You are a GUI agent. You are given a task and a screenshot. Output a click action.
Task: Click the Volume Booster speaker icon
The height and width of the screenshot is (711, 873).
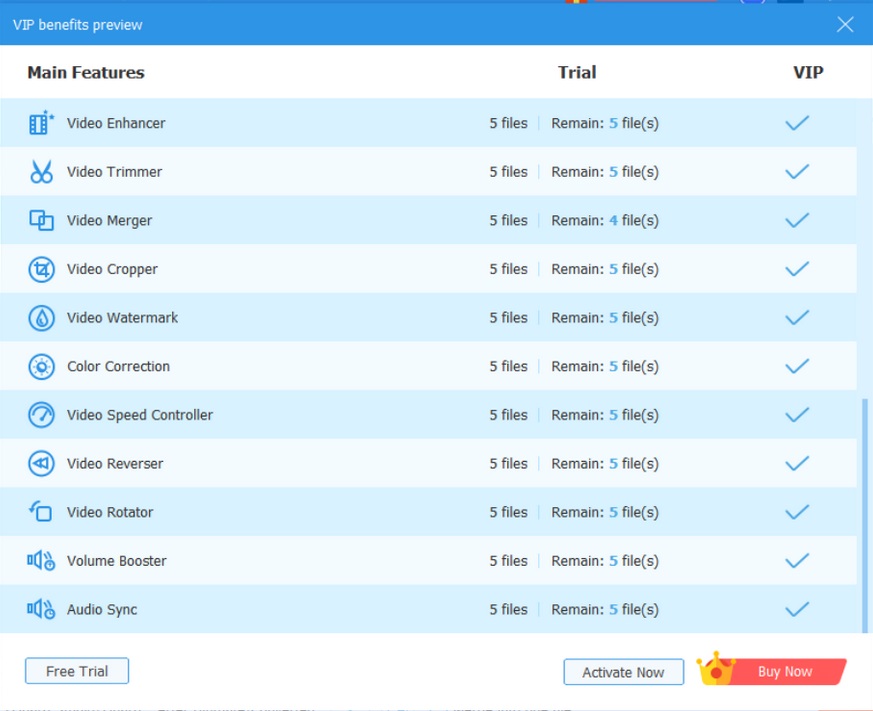pos(41,560)
